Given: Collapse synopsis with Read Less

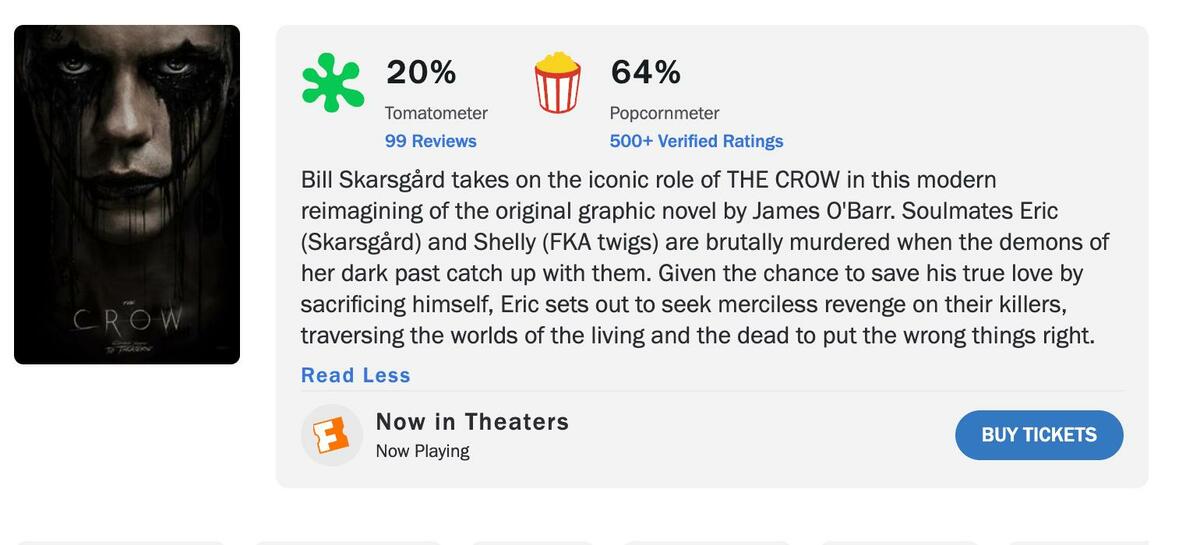Looking at the screenshot, I should (x=355, y=375).
